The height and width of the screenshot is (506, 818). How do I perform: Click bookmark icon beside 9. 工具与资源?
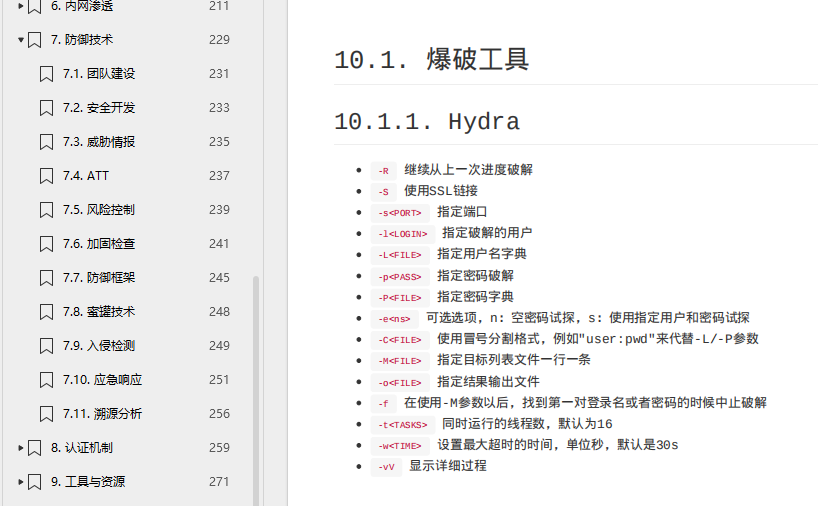point(34,482)
